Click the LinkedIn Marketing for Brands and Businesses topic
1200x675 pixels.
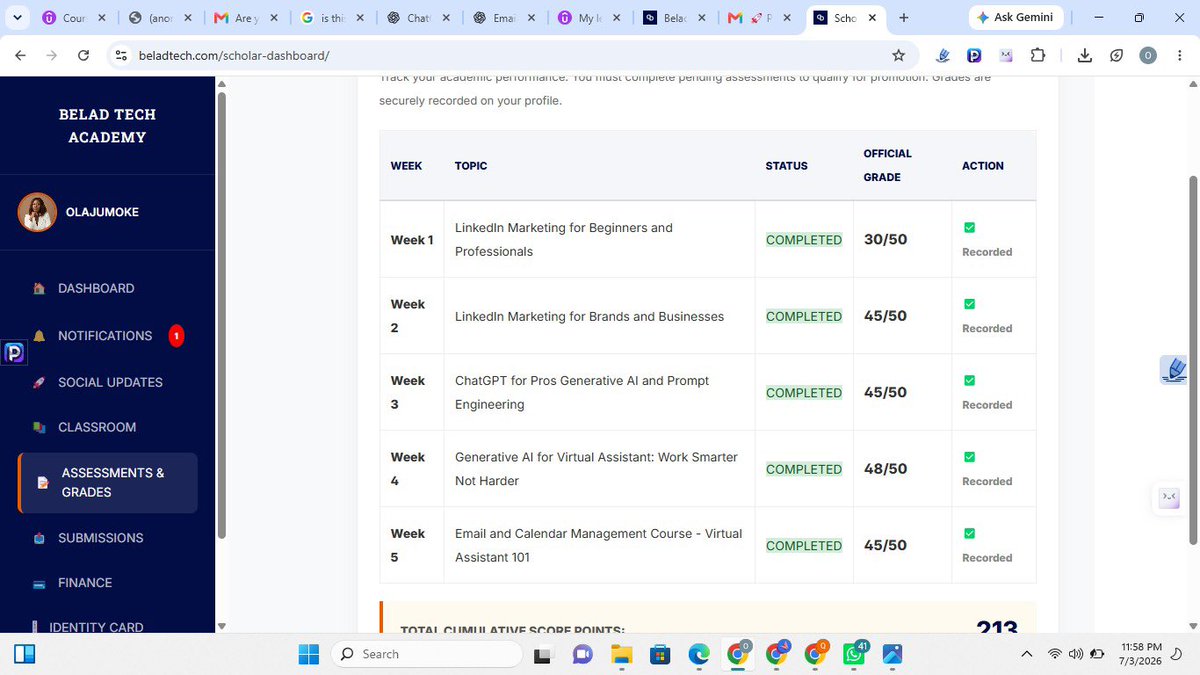point(589,317)
